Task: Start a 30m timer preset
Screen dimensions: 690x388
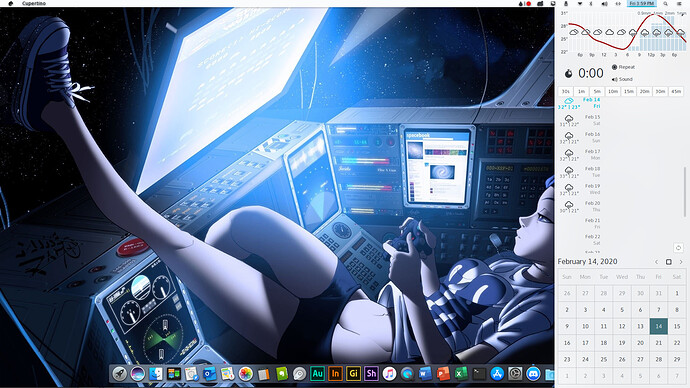Action: pyautogui.click(x=660, y=92)
